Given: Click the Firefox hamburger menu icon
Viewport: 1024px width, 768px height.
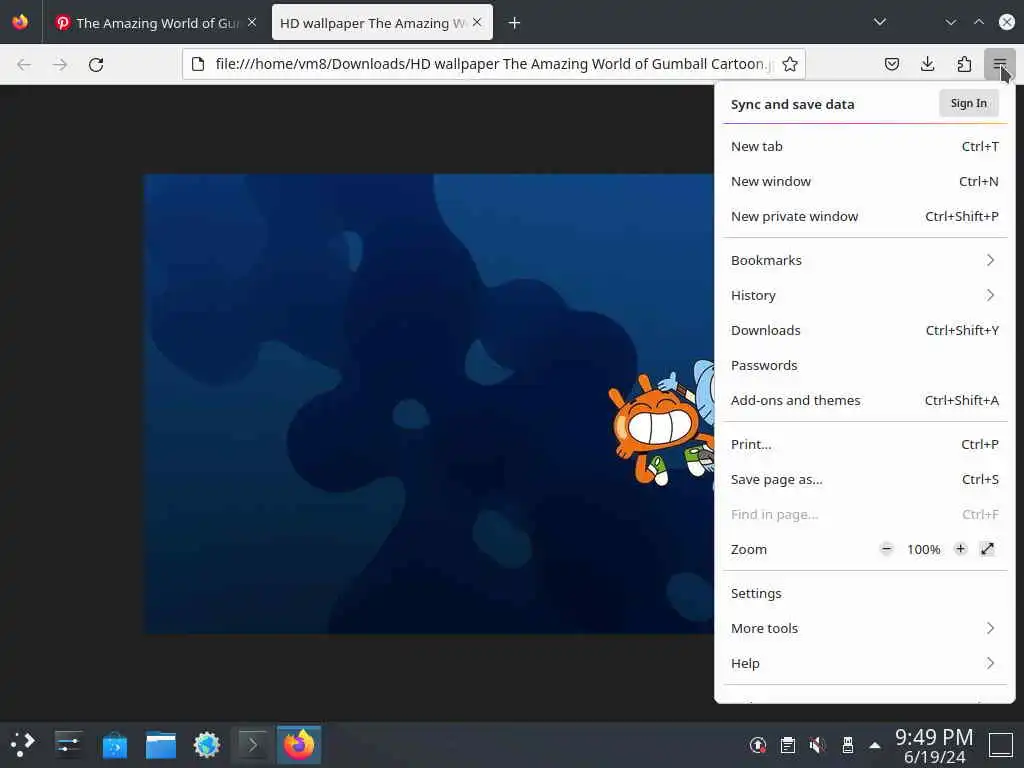Looking at the screenshot, I should coord(999,64).
